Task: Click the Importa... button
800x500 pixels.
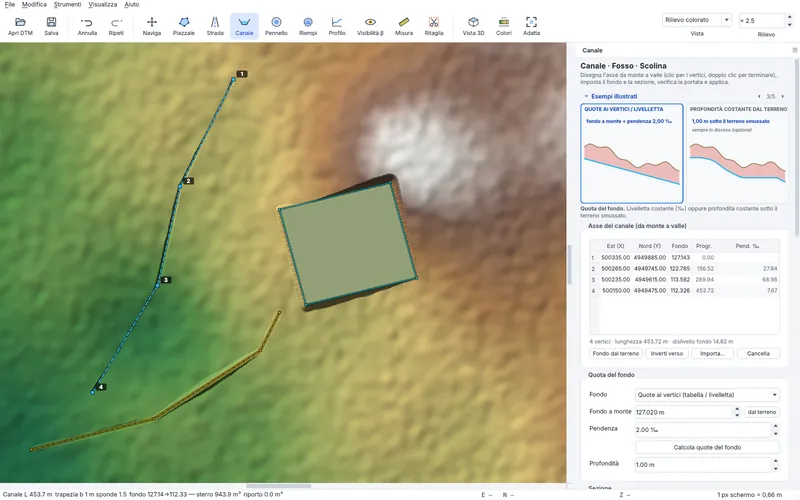Action: [x=712, y=354]
